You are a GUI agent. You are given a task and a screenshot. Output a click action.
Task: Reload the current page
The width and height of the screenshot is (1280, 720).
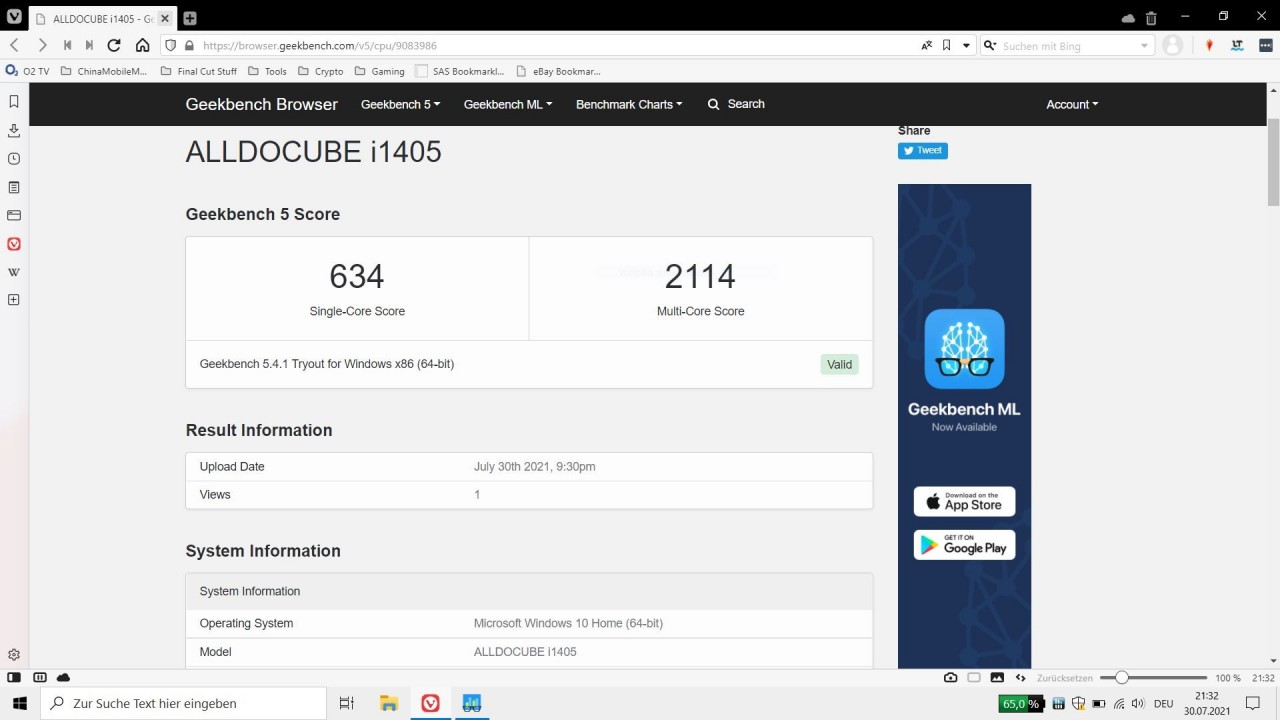114,45
